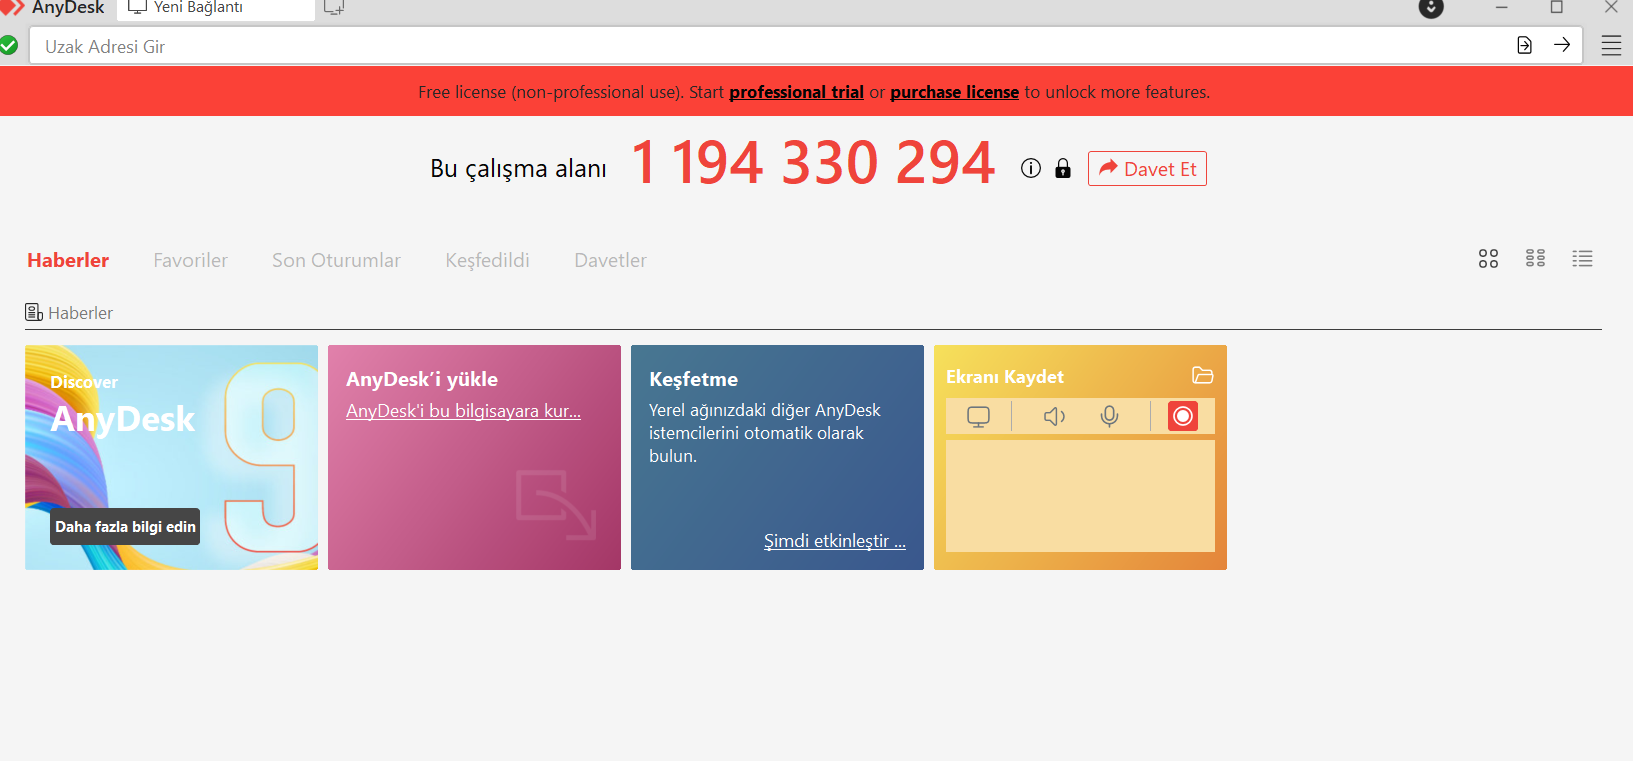Open the professional trial link

click(x=796, y=92)
